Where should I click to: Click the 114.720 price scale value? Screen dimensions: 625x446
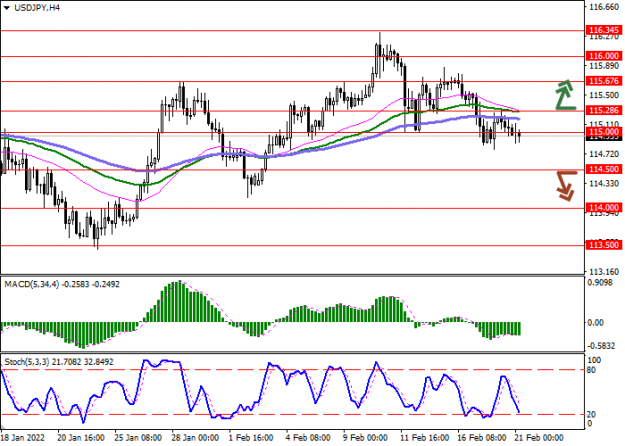[604, 154]
